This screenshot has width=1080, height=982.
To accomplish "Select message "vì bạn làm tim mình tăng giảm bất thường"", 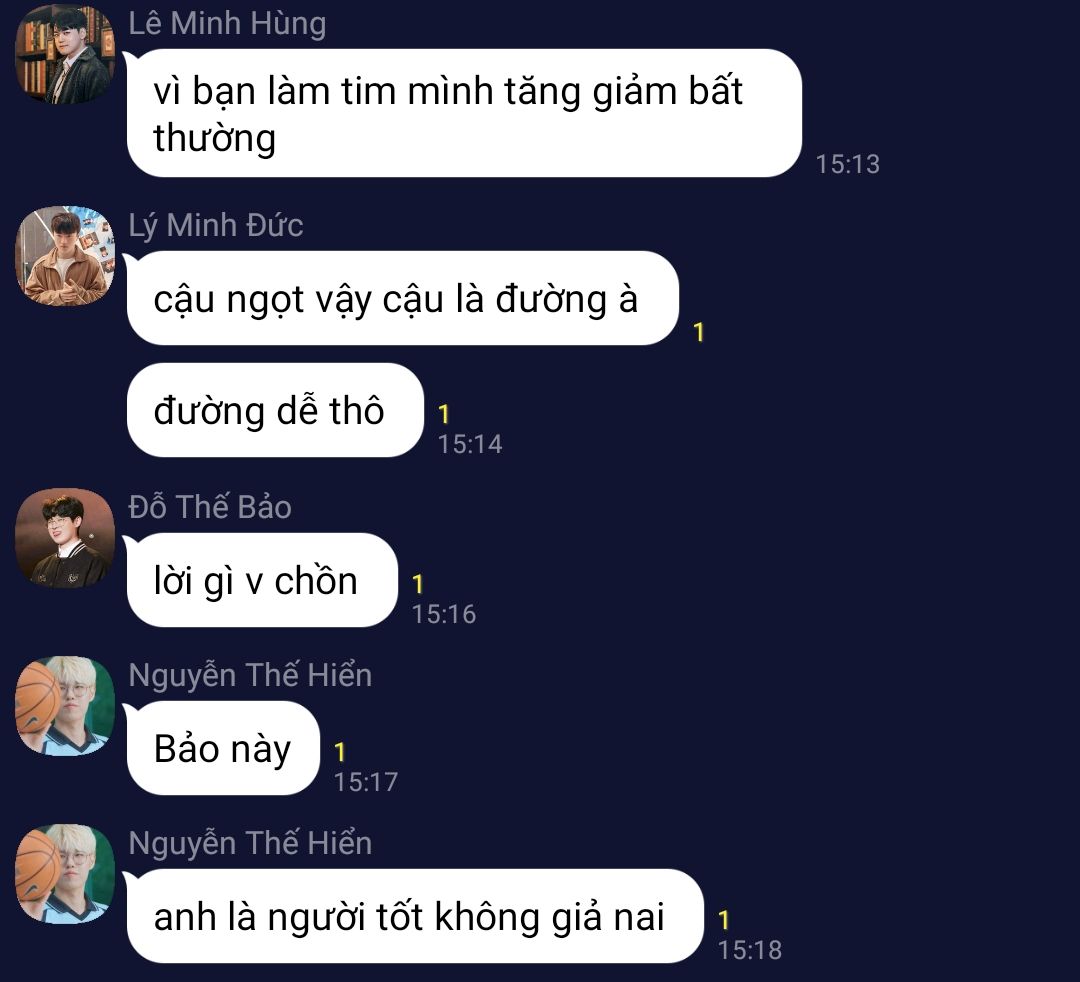I will (464, 113).
